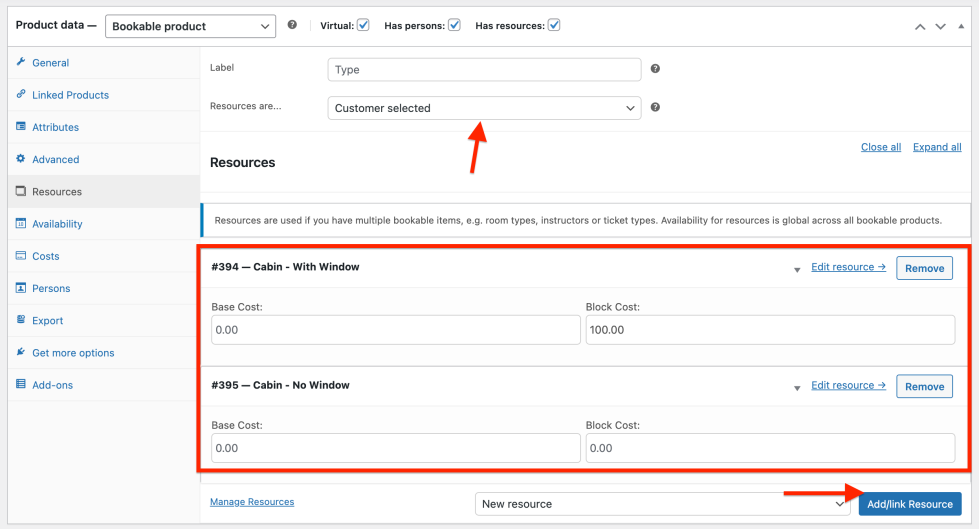
Task: Remove the Cabin - No Window resource
Action: [924, 386]
